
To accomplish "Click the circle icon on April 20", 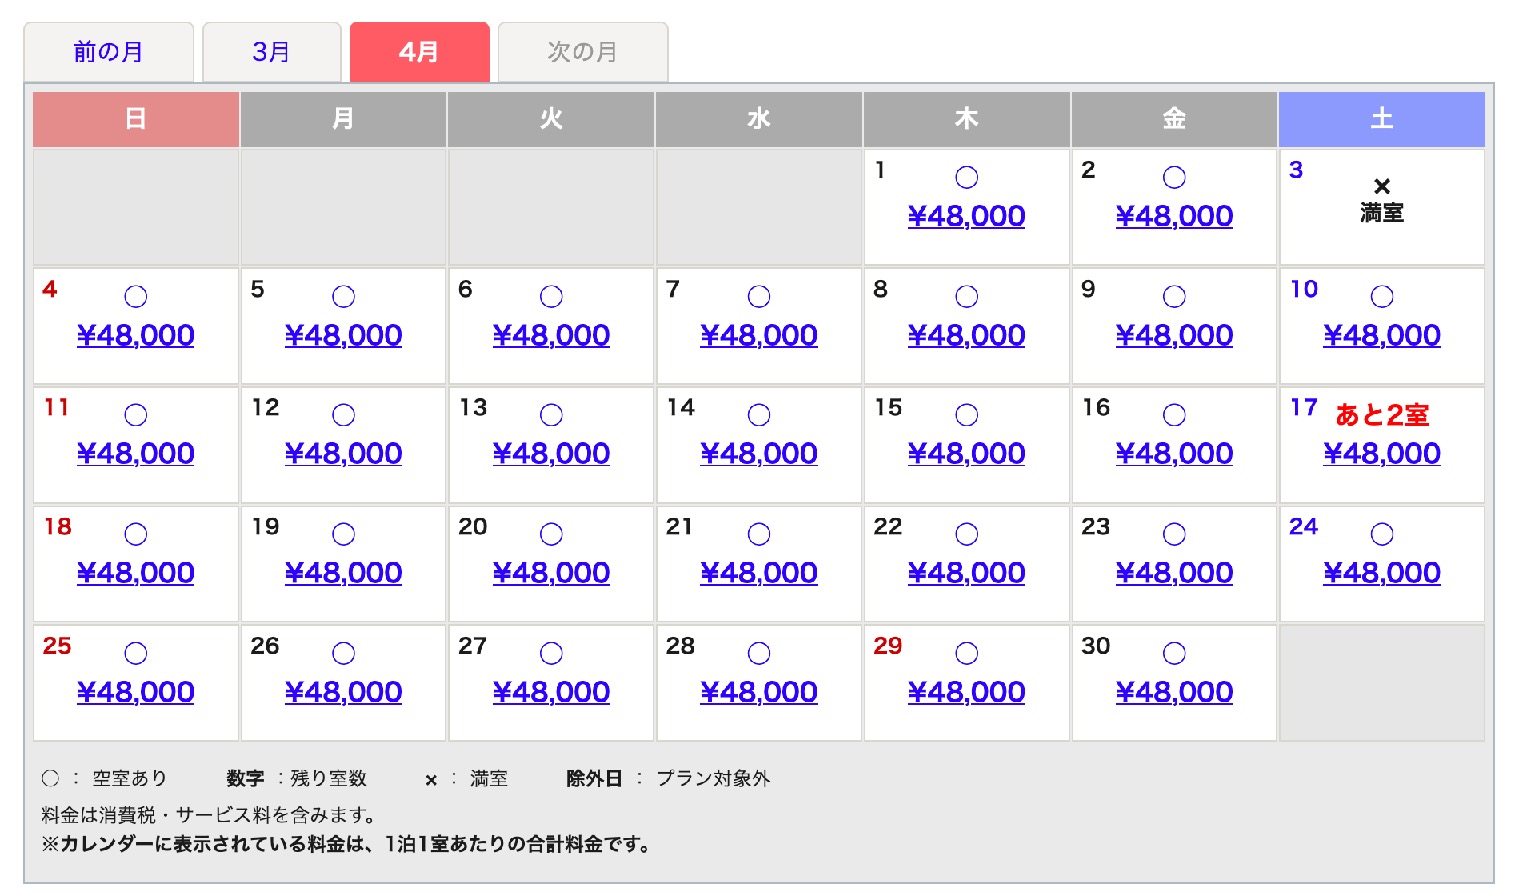I will click(x=551, y=534).
